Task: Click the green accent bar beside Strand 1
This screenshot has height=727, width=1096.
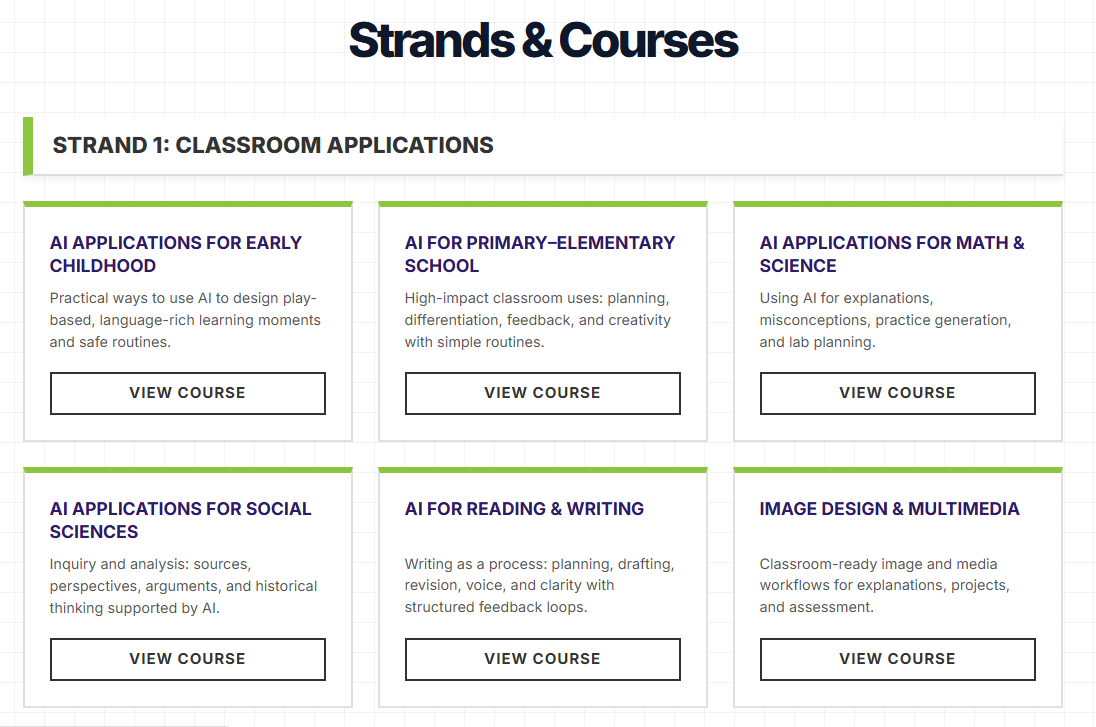Action: (28, 143)
